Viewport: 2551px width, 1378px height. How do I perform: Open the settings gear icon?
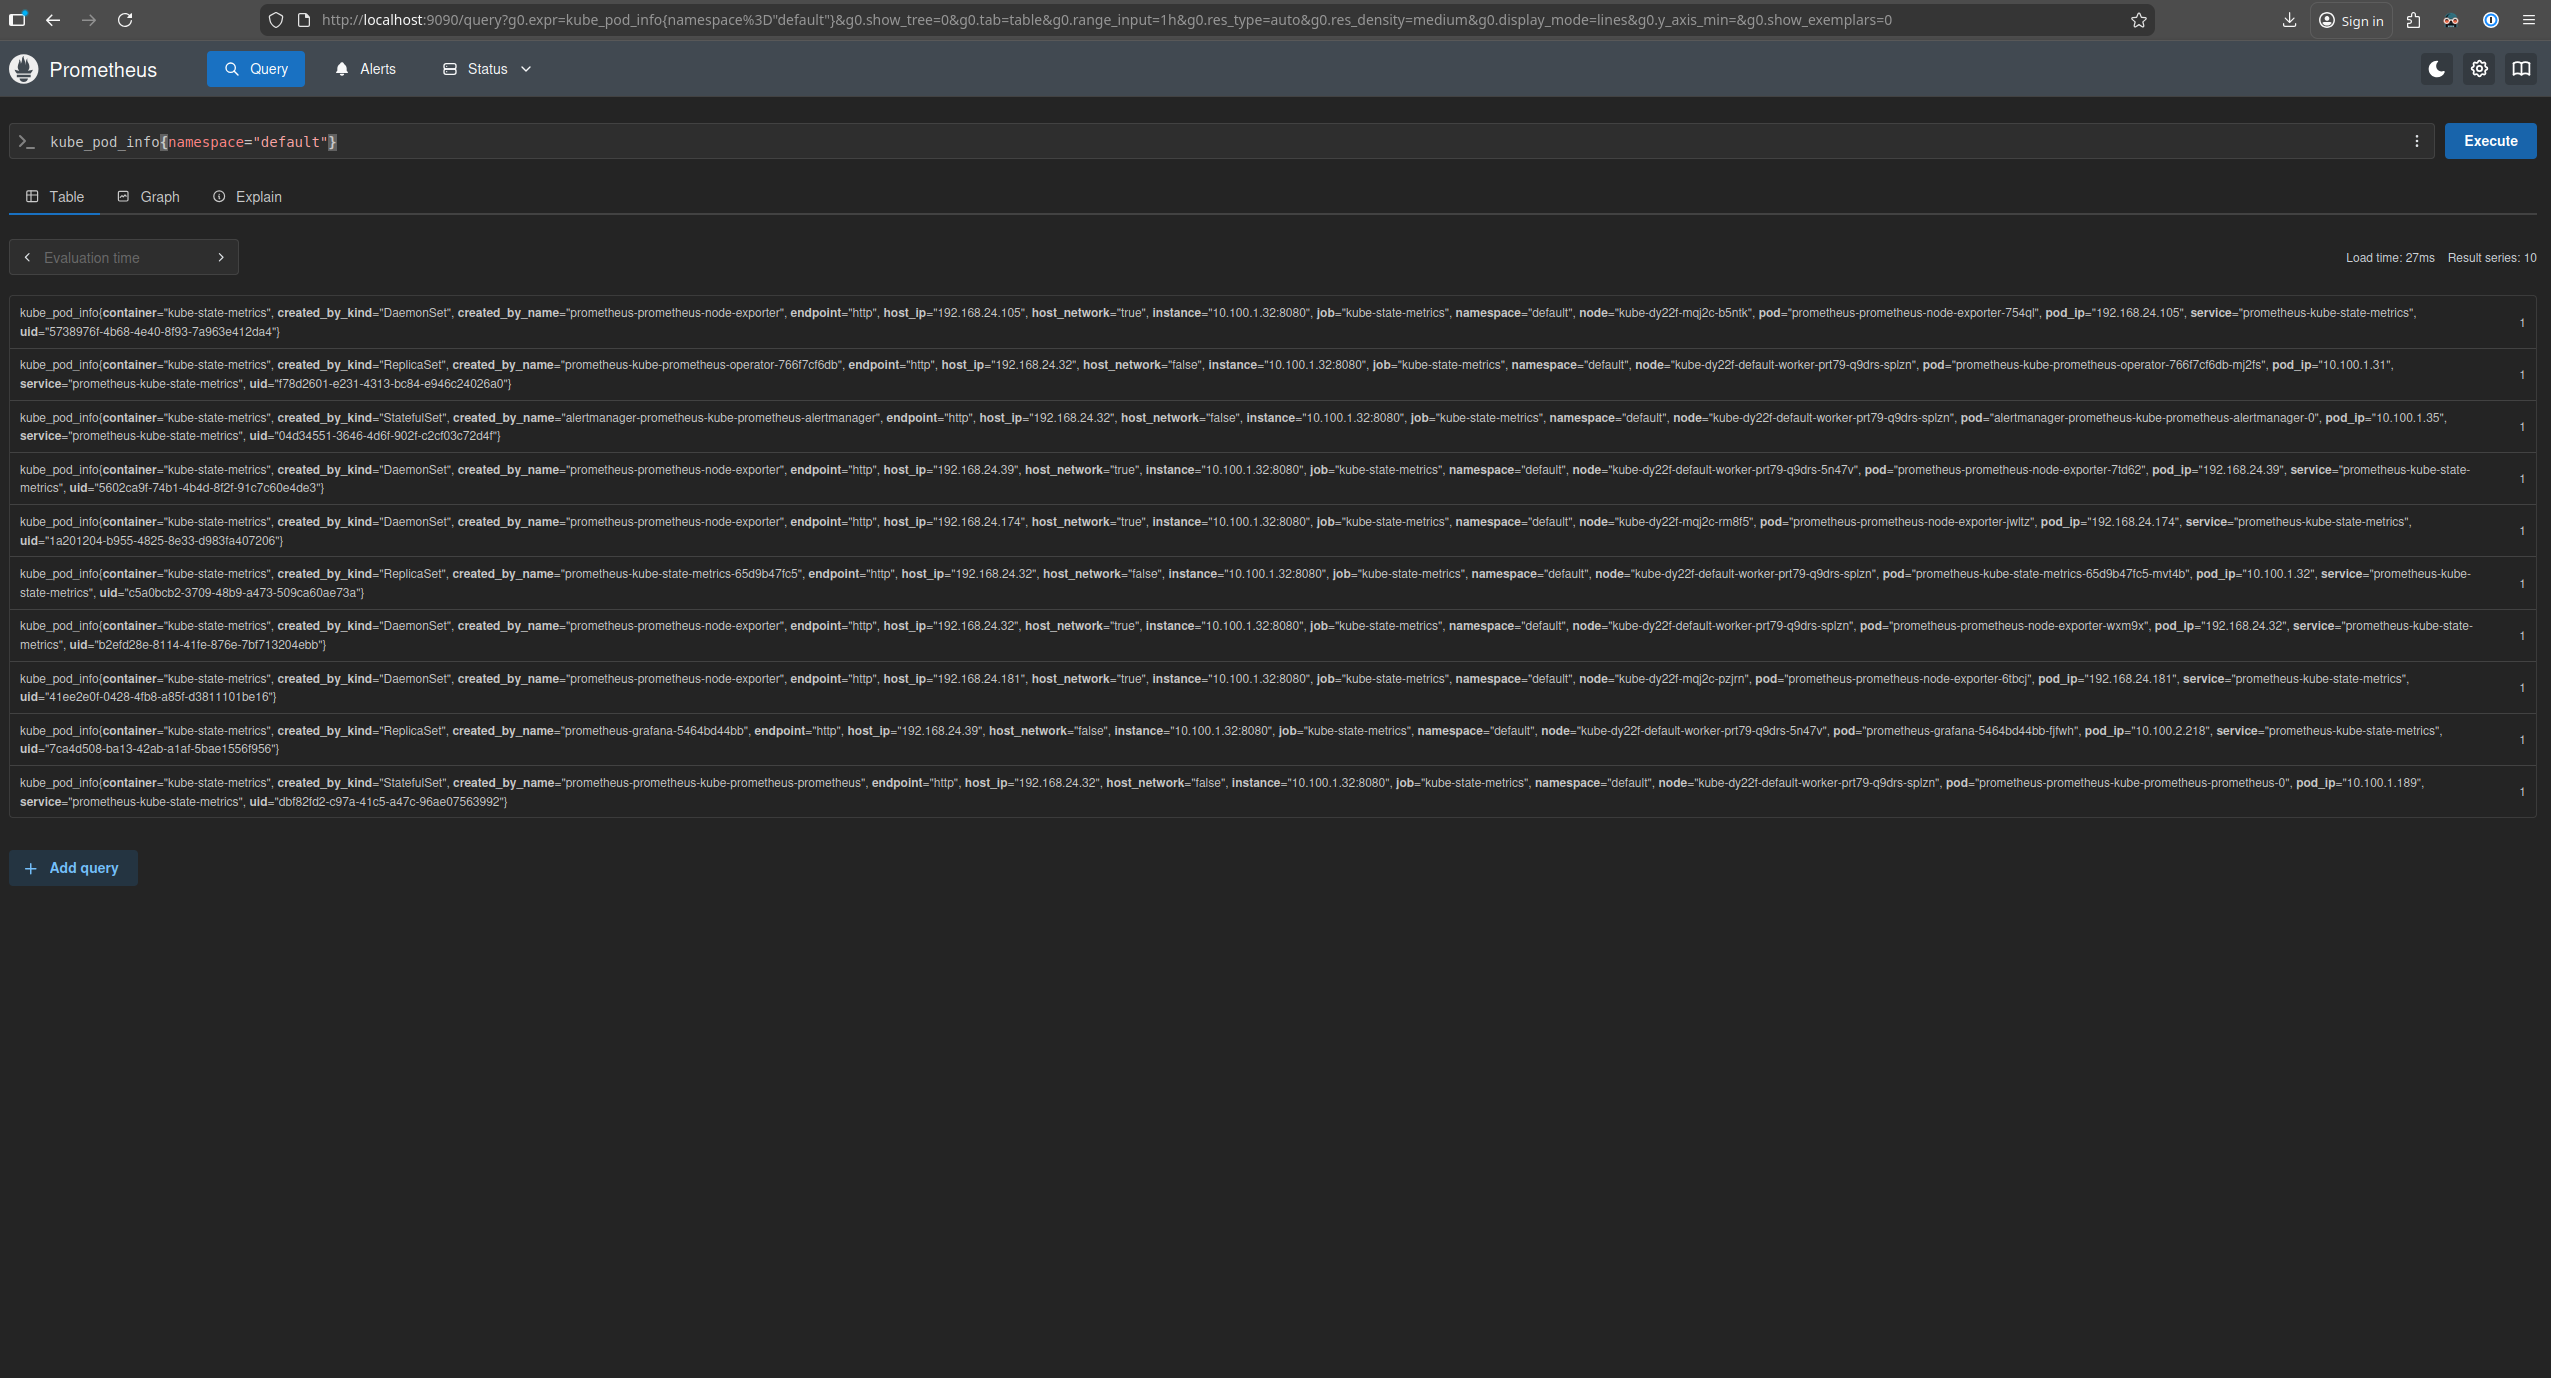click(2479, 69)
